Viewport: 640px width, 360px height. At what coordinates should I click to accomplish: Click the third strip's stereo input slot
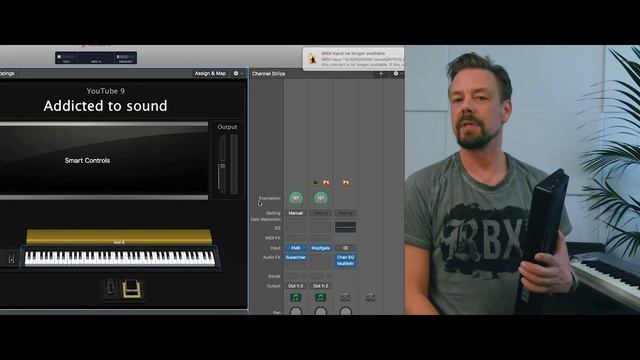345,248
